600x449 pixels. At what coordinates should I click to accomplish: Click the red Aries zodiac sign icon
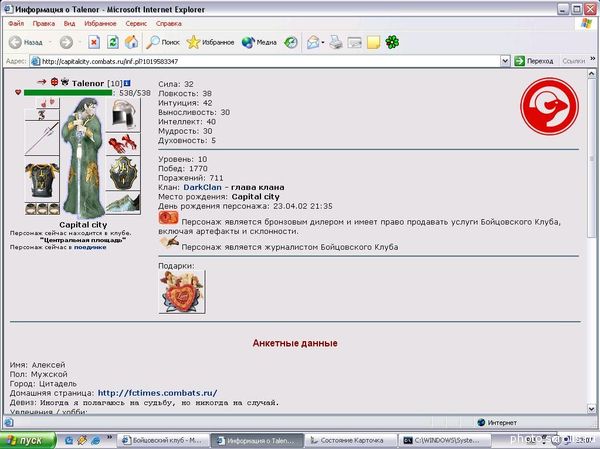549,106
